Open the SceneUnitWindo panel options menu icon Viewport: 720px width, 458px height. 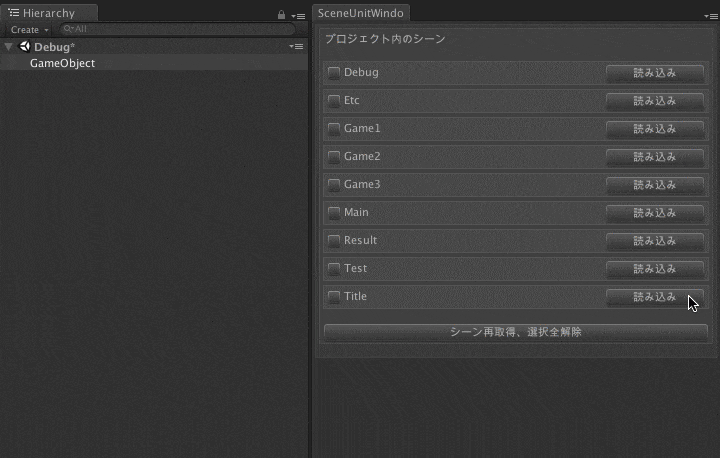[x=711, y=16]
